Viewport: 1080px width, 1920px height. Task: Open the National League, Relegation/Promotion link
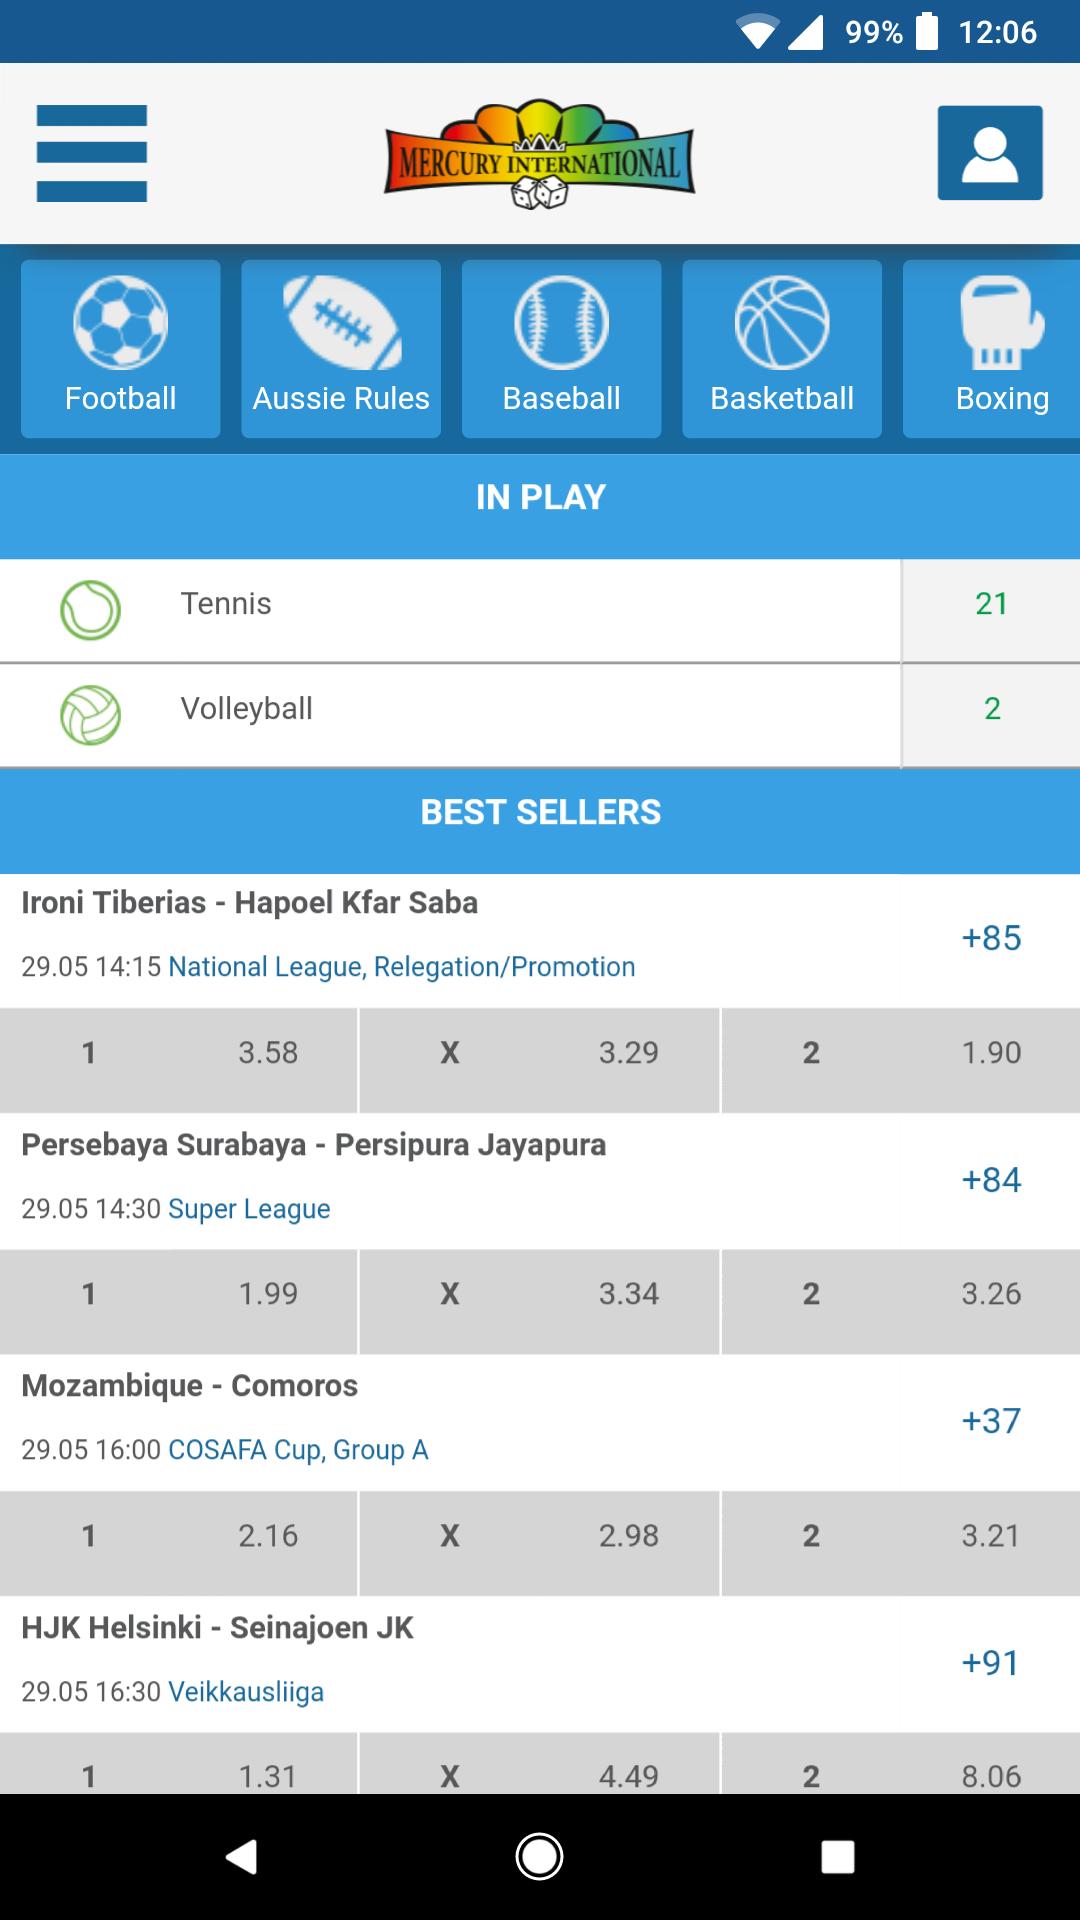coord(401,967)
